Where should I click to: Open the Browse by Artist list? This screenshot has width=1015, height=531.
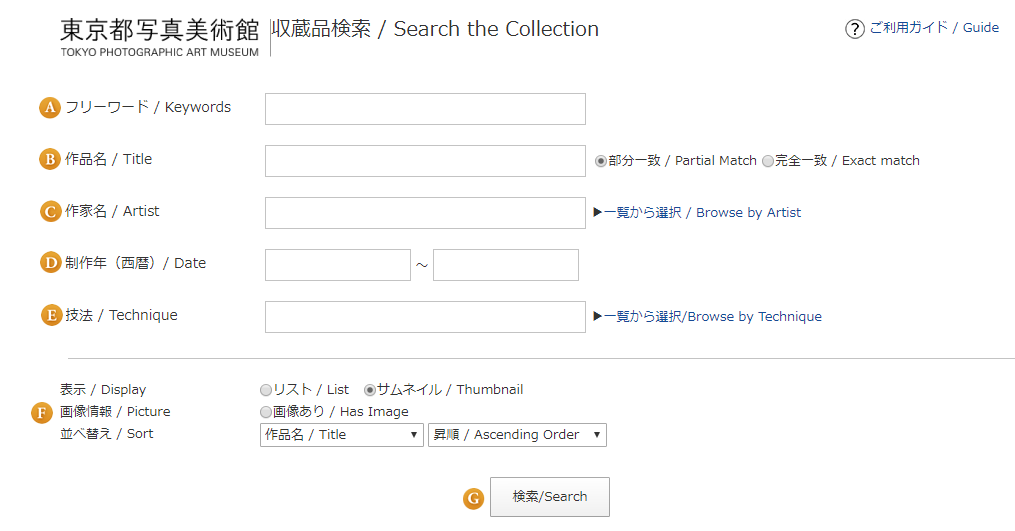(x=702, y=212)
